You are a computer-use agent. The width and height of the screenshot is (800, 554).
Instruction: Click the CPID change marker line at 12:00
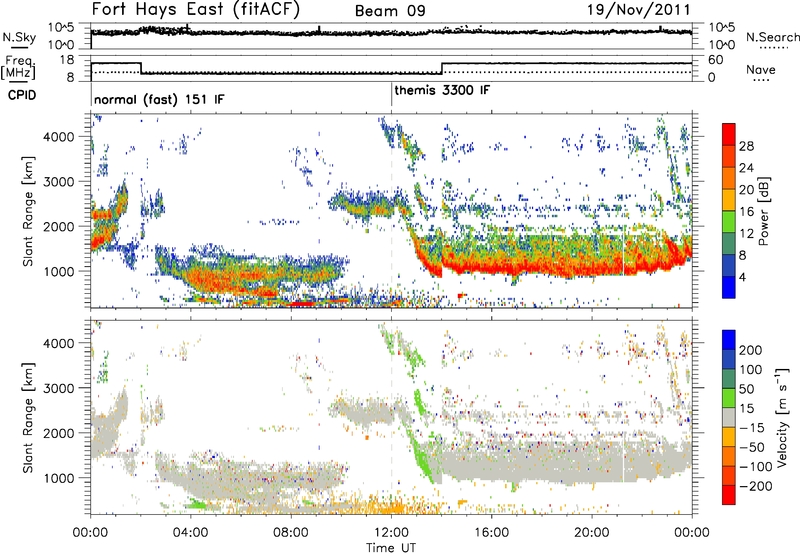391,94
